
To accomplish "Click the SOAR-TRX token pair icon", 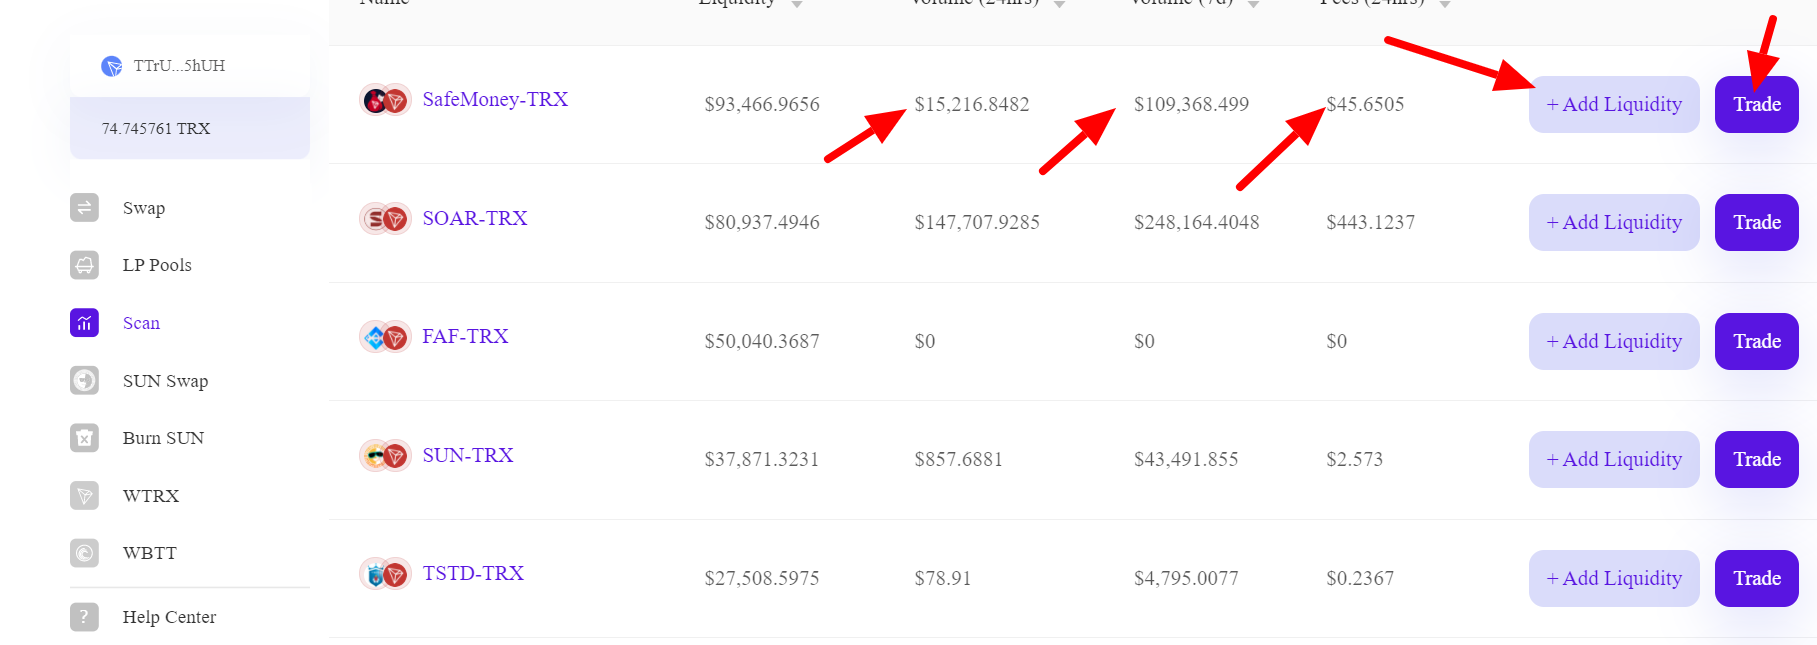I will [x=385, y=218].
